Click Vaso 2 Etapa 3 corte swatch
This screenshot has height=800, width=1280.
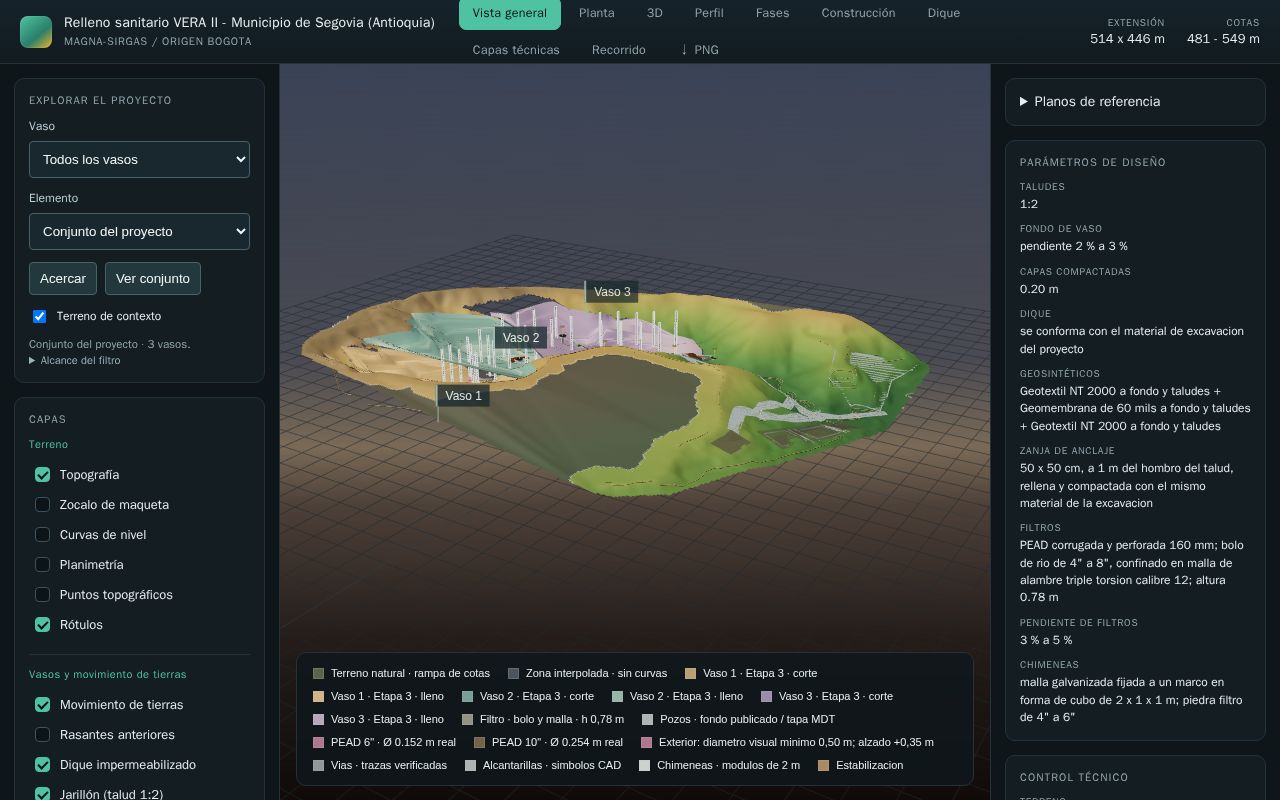tap(468, 697)
